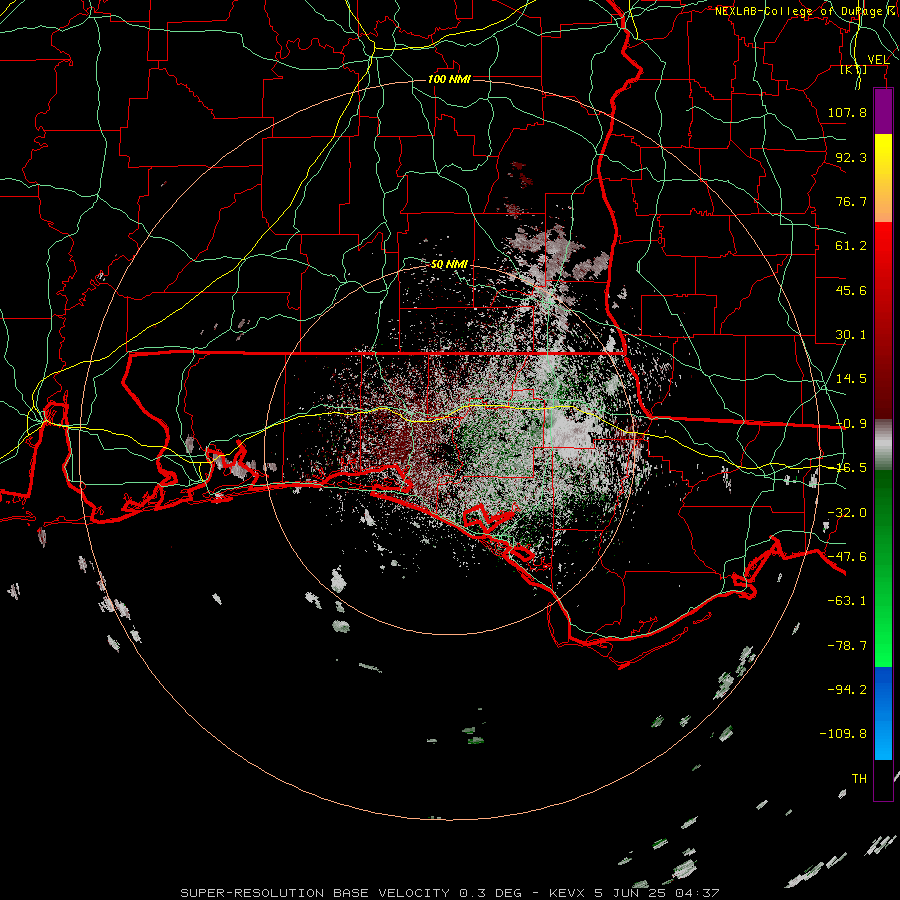
Task: Click the "VEL" legend heading
Action: tap(878, 59)
